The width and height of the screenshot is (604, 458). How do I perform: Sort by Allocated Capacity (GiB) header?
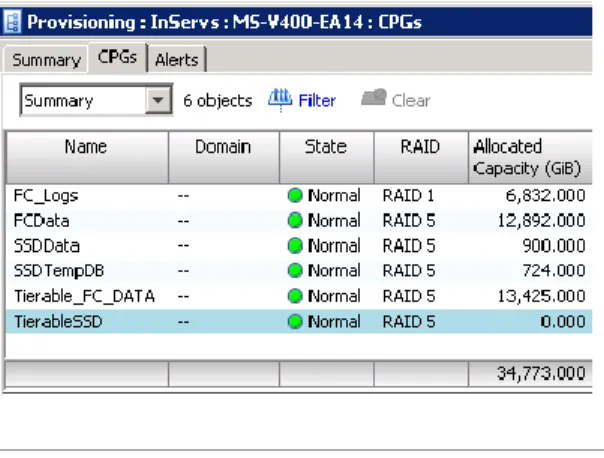coord(530,158)
